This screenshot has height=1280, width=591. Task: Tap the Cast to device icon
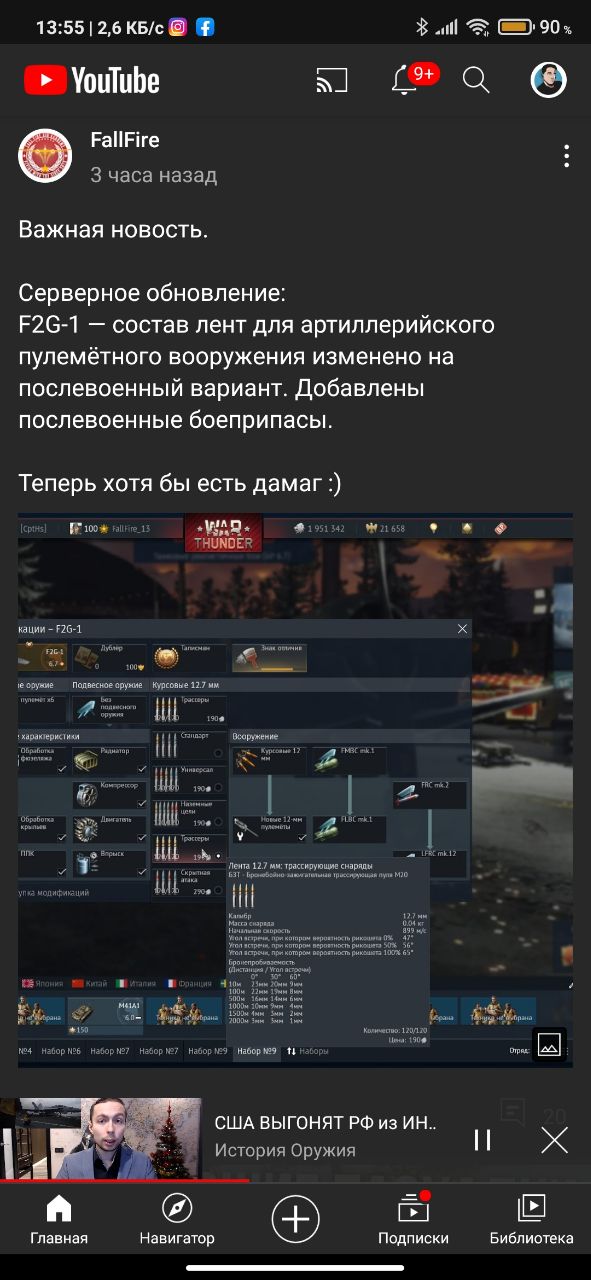331,81
